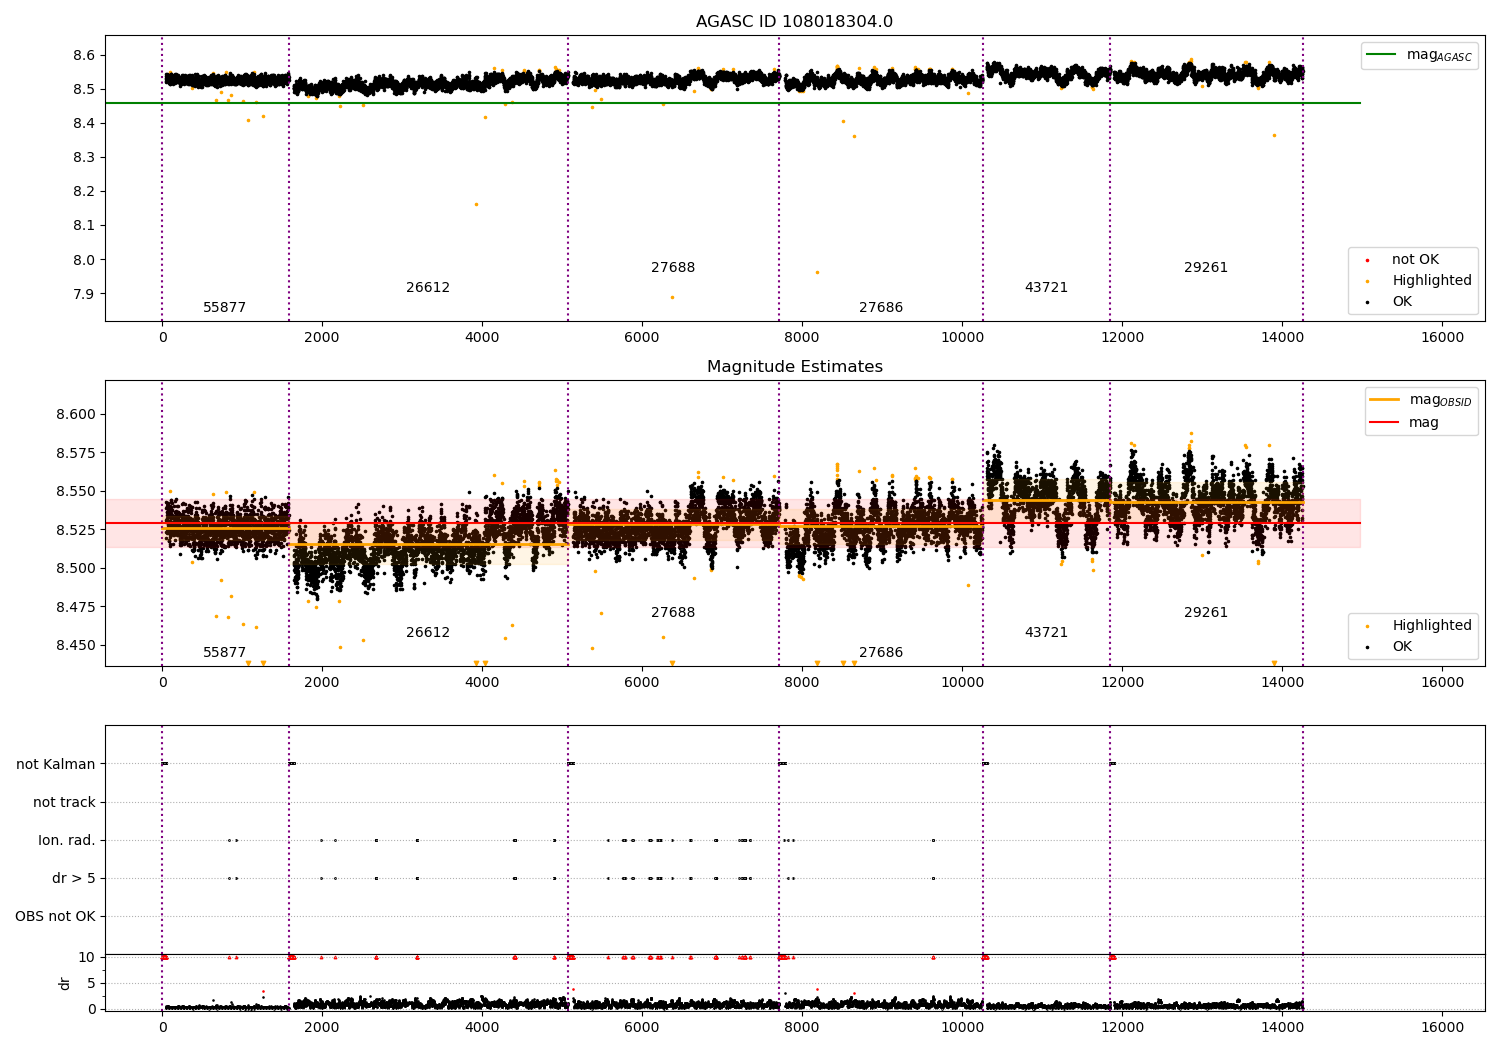Screen dimensions: 1500x1050
Task: Click OBSID label 26612 in Magnitude Estimates plot
Action: coord(428,632)
